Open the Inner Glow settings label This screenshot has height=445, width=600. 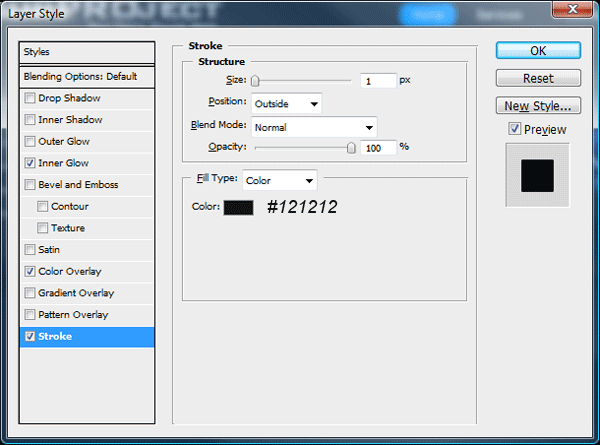(64, 163)
